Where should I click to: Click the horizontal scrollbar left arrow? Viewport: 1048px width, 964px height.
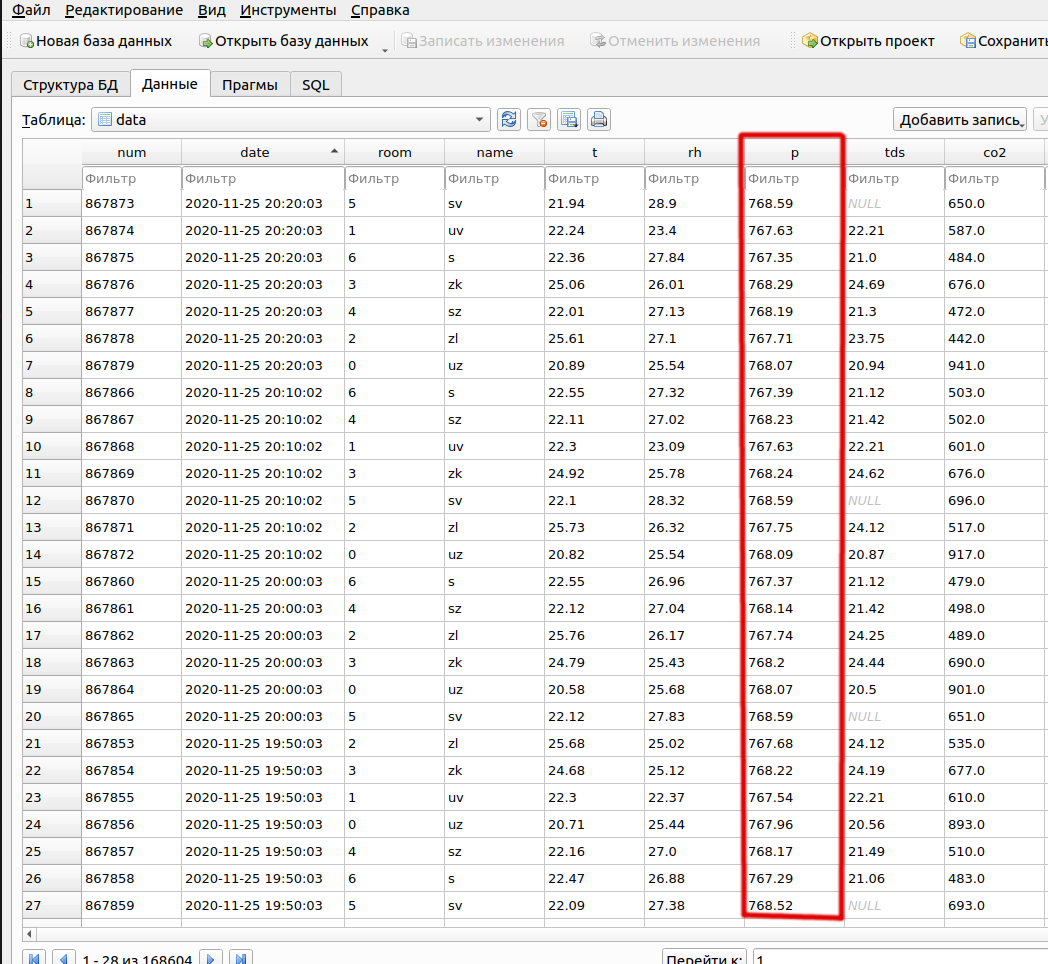(29, 933)
